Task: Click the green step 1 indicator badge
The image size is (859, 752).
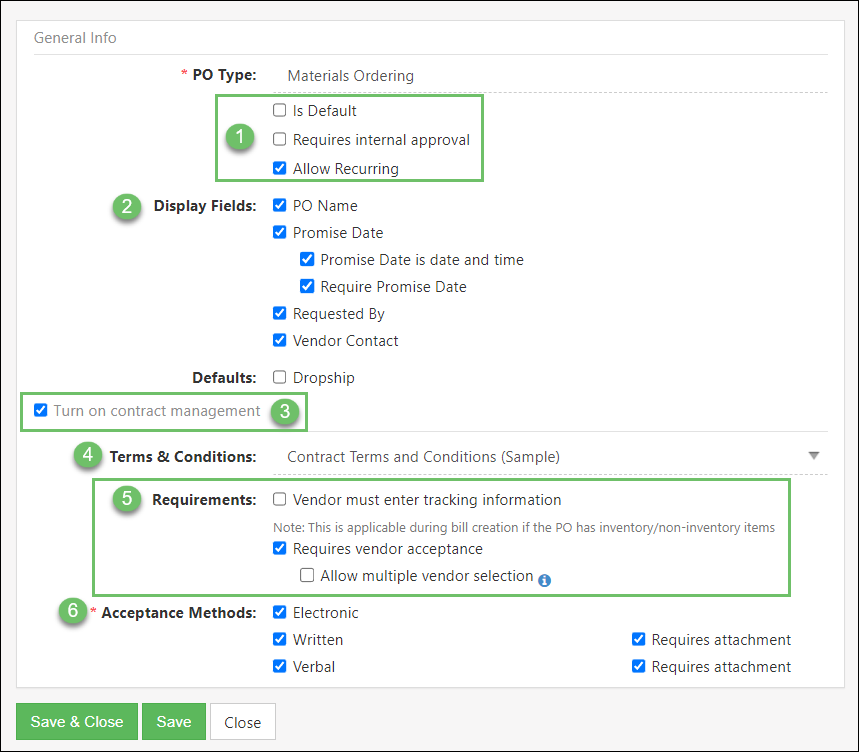Action: 239,138
